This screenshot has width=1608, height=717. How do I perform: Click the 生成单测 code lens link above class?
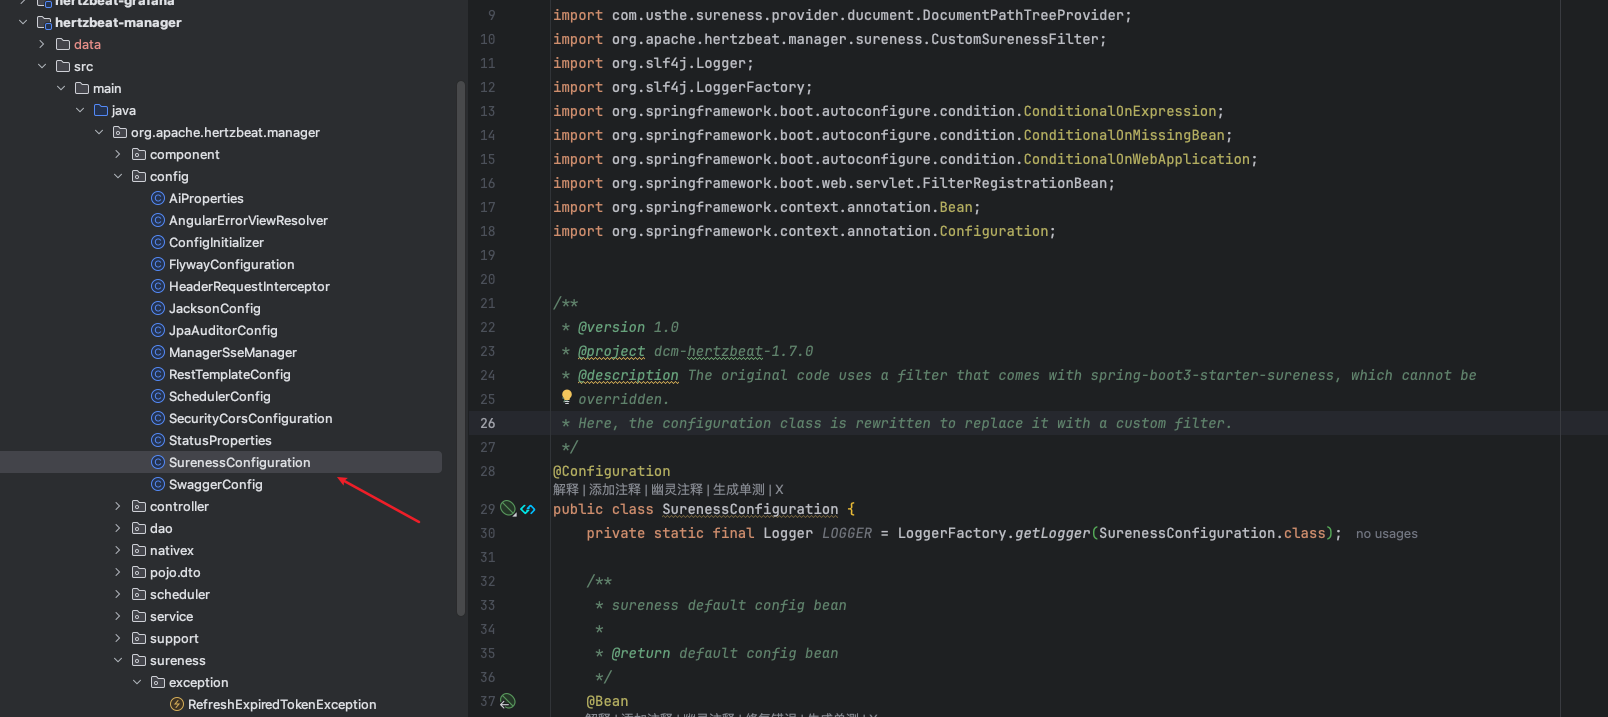tap(738, 489)
